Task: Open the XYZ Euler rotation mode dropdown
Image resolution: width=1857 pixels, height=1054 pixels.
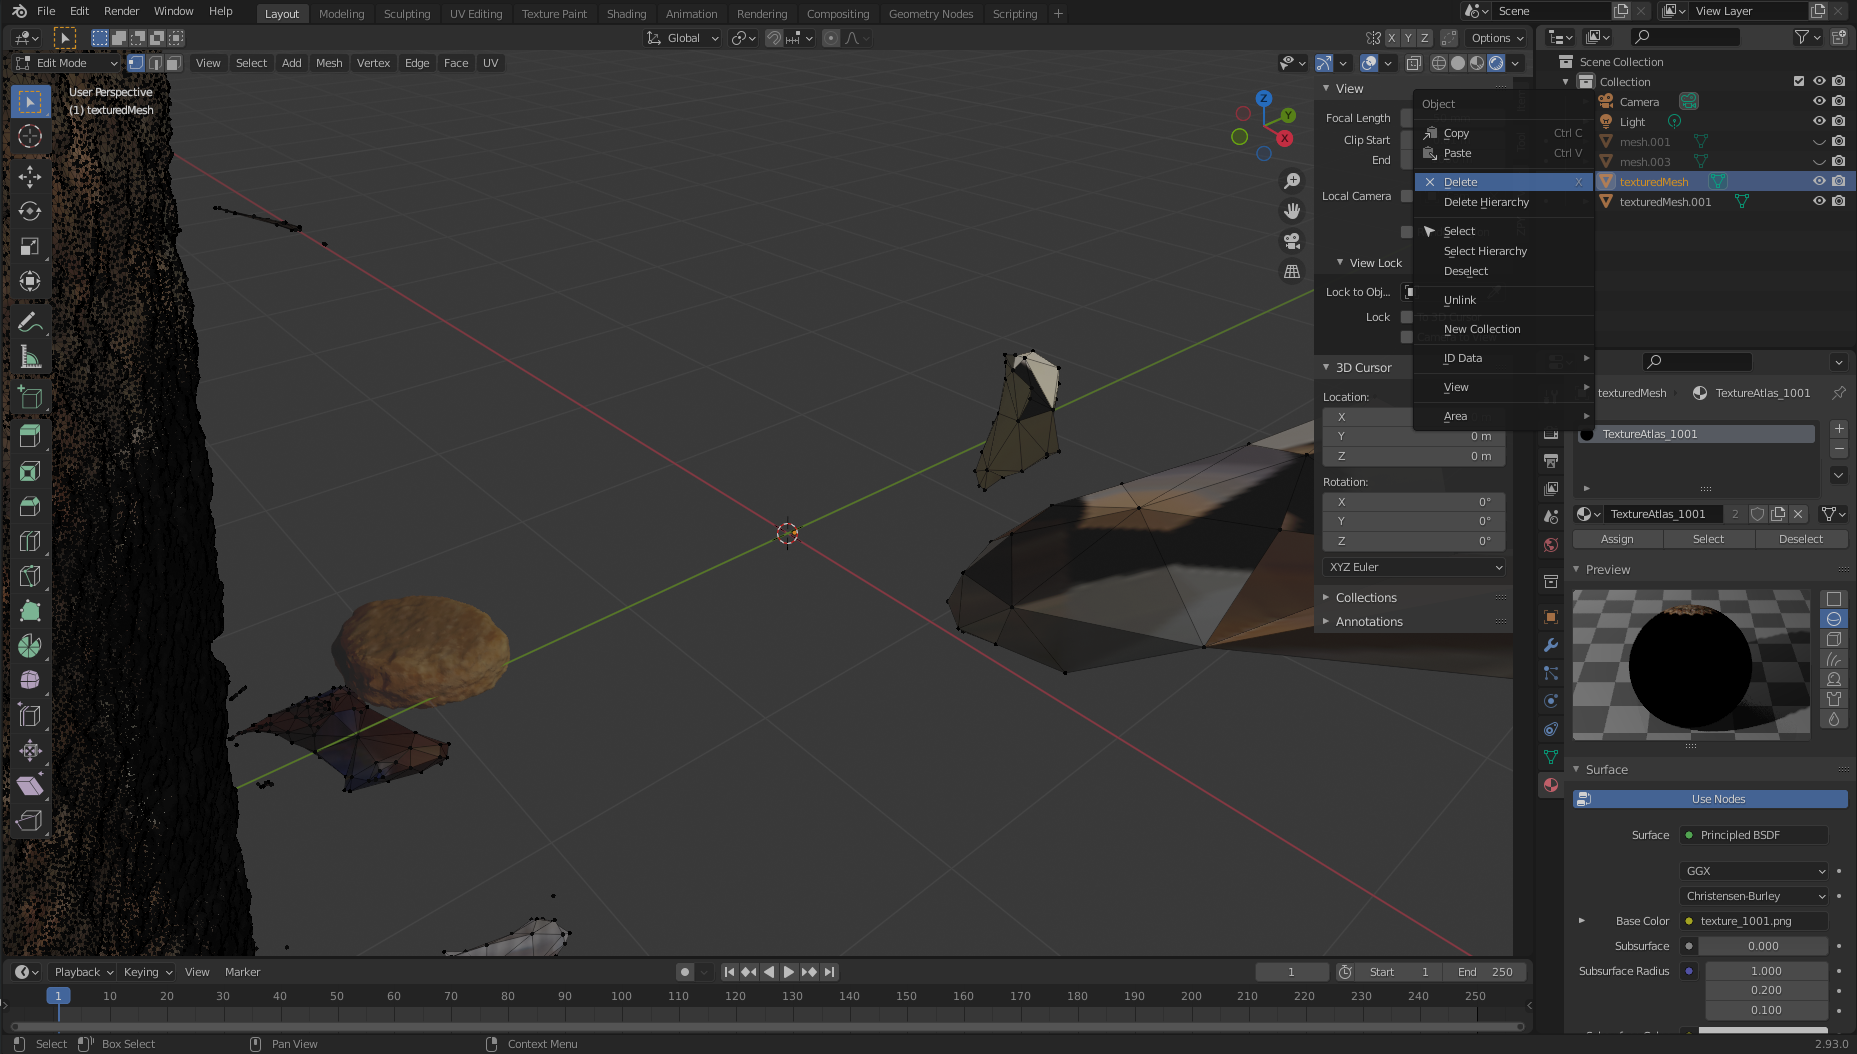Action: pos(1414,567)
